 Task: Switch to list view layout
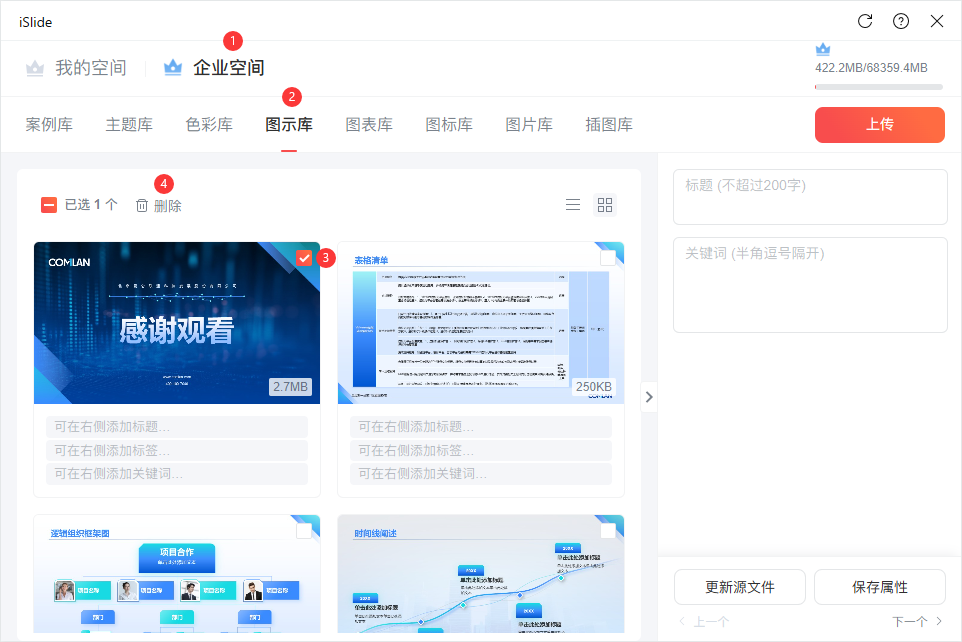[573, 205]
